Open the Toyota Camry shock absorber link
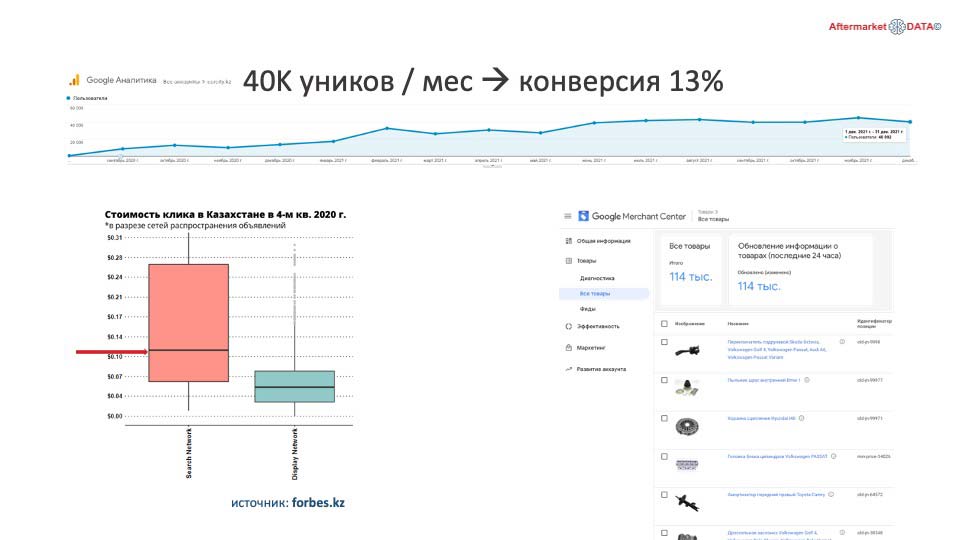This screenshot has height=540, width=960. 776,494
